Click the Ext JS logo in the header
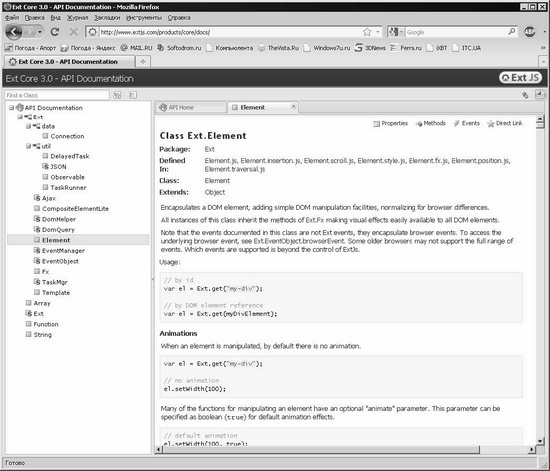The width and height of the screenshot is (550, 471). 521,78
